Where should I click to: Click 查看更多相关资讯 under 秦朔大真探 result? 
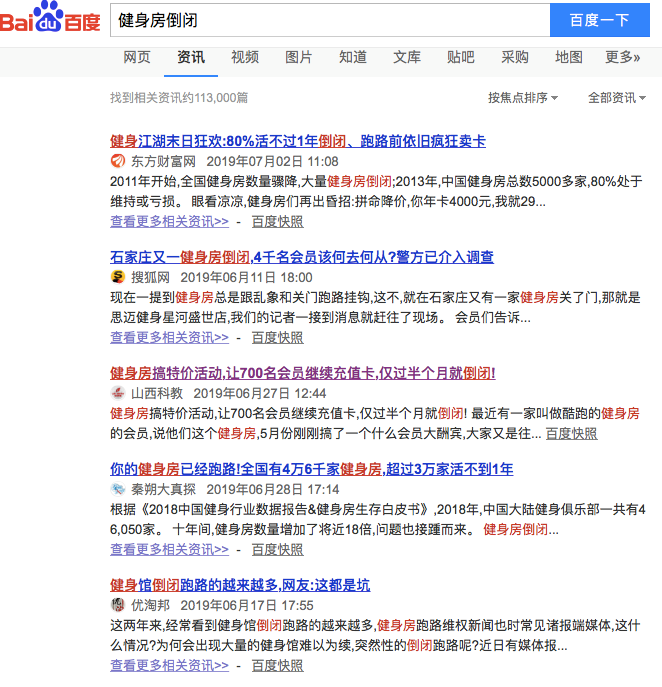click(170, 549)
